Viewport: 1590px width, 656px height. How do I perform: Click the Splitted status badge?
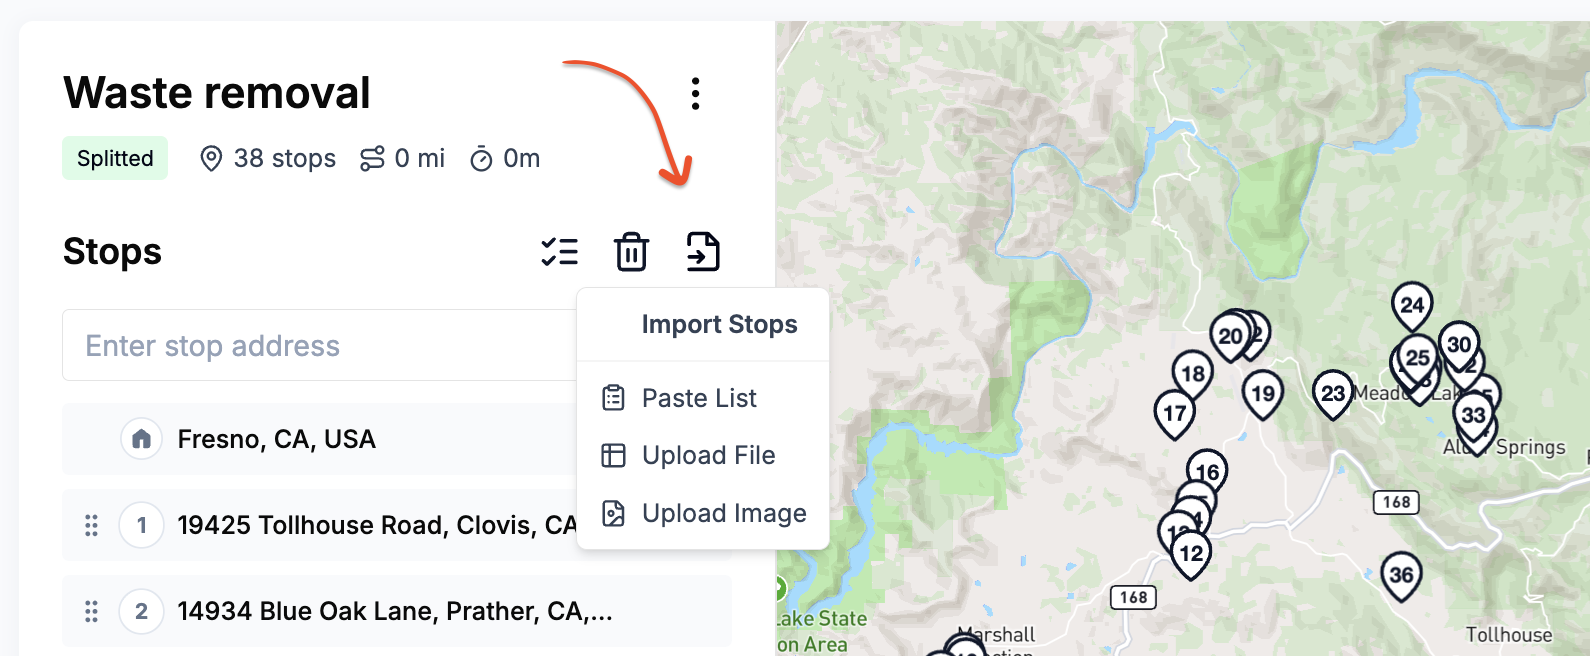tap(114, 157)
